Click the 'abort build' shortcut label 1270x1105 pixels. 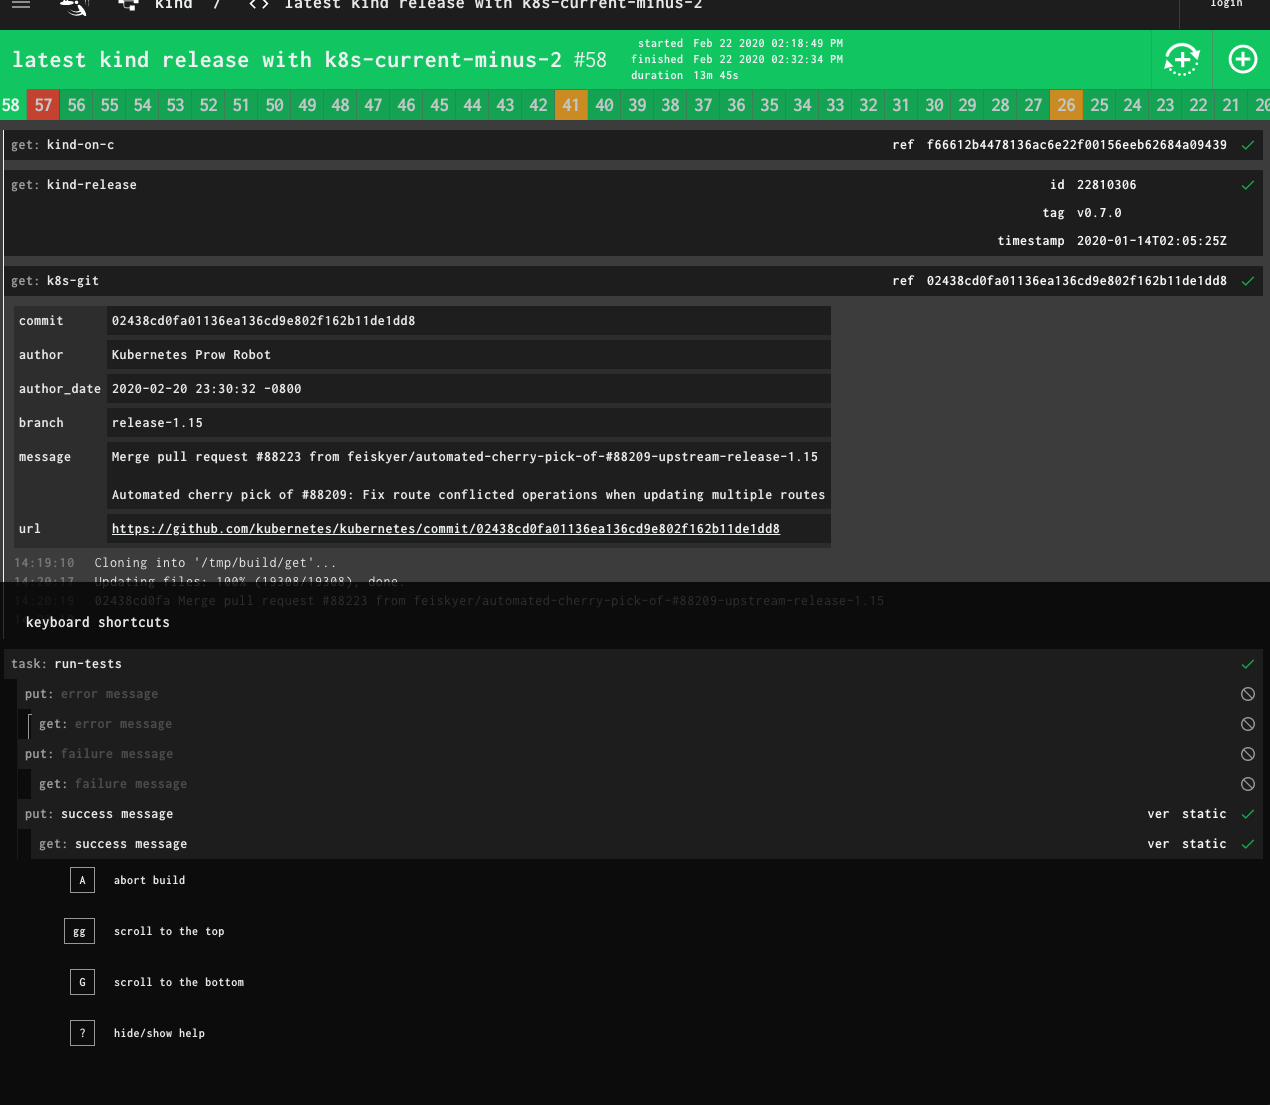149,880
